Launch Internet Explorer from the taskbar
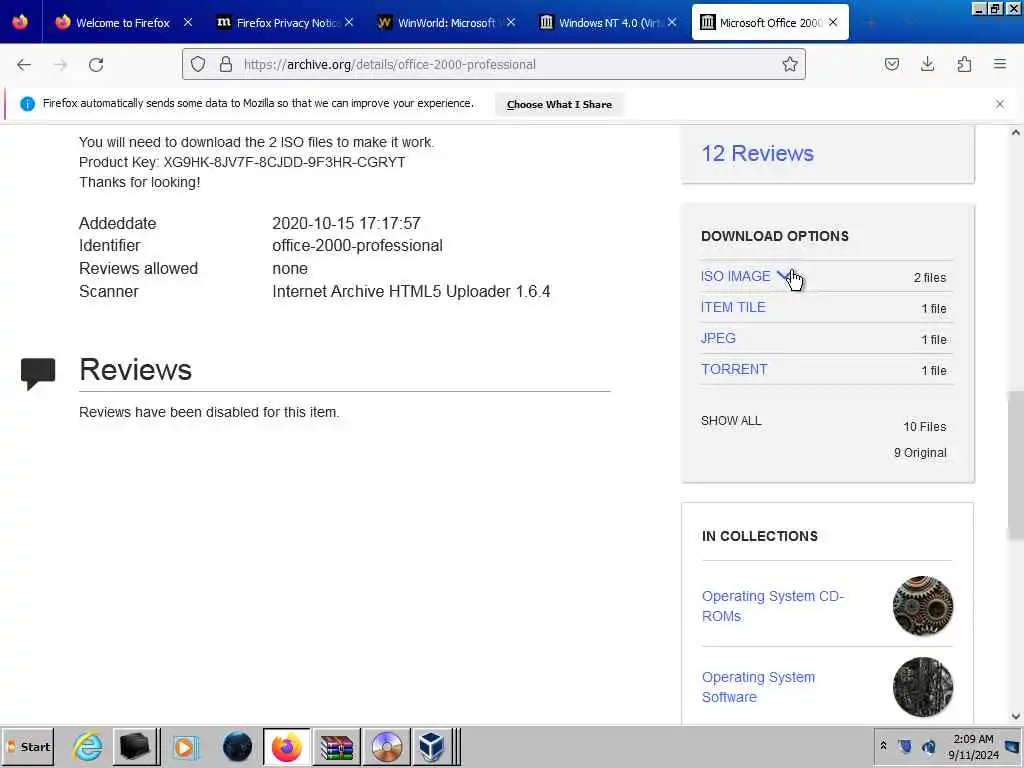This screenshot has height=768, width=1024. 88,746
